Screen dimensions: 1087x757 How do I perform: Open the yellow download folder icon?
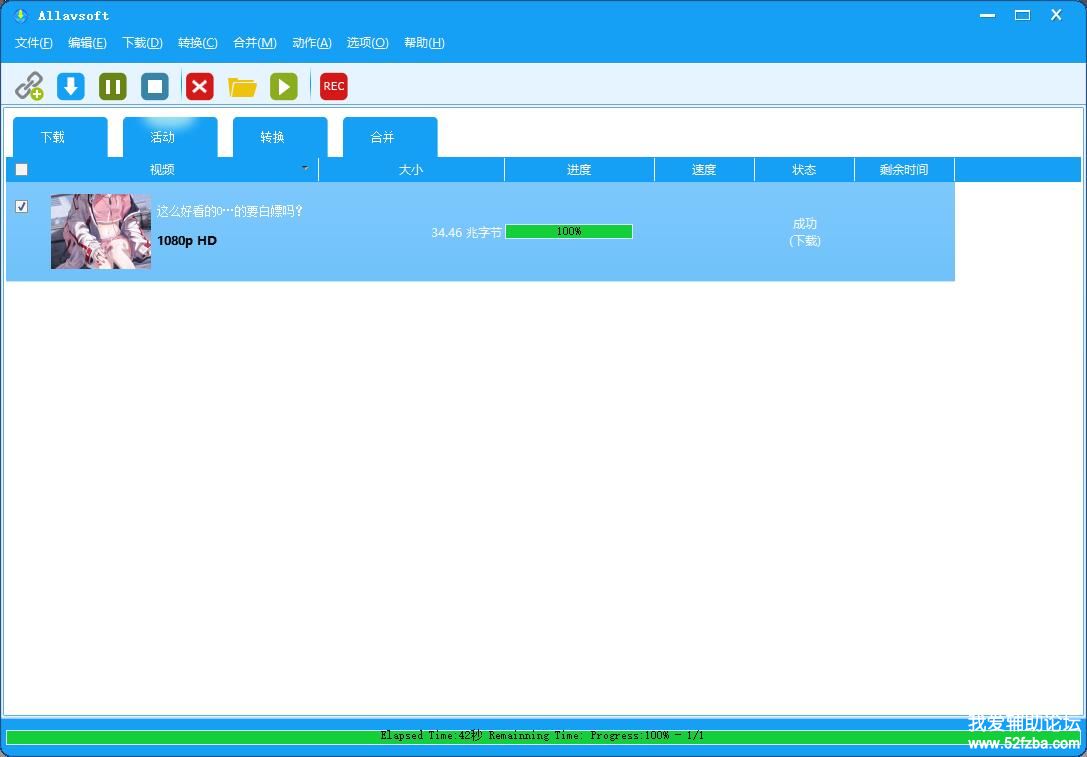click(242, 87)
